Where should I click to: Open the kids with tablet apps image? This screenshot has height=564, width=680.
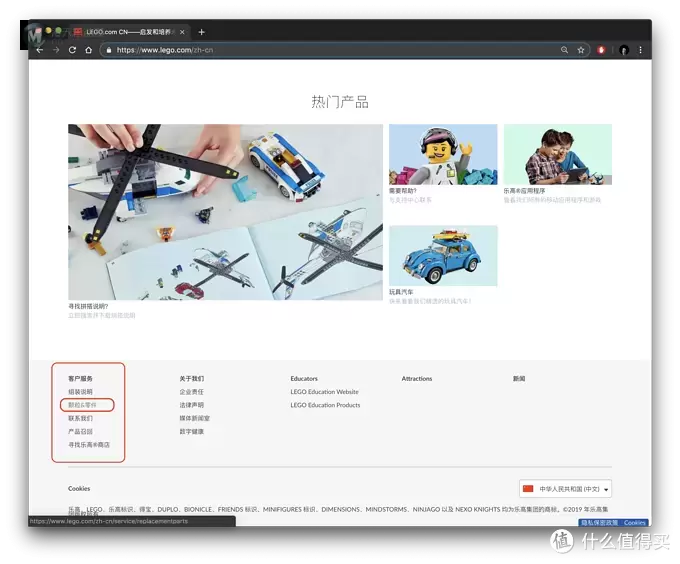pos(558,154)
